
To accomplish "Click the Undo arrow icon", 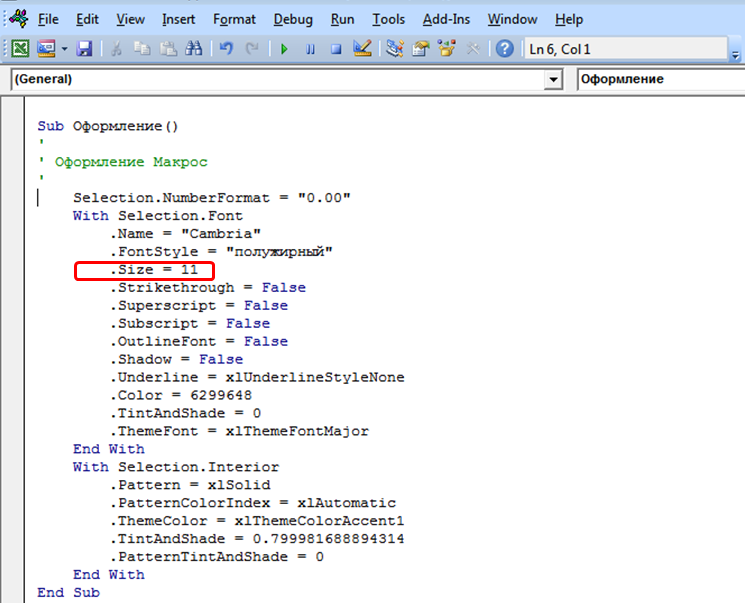I will (x=227, y=49).
